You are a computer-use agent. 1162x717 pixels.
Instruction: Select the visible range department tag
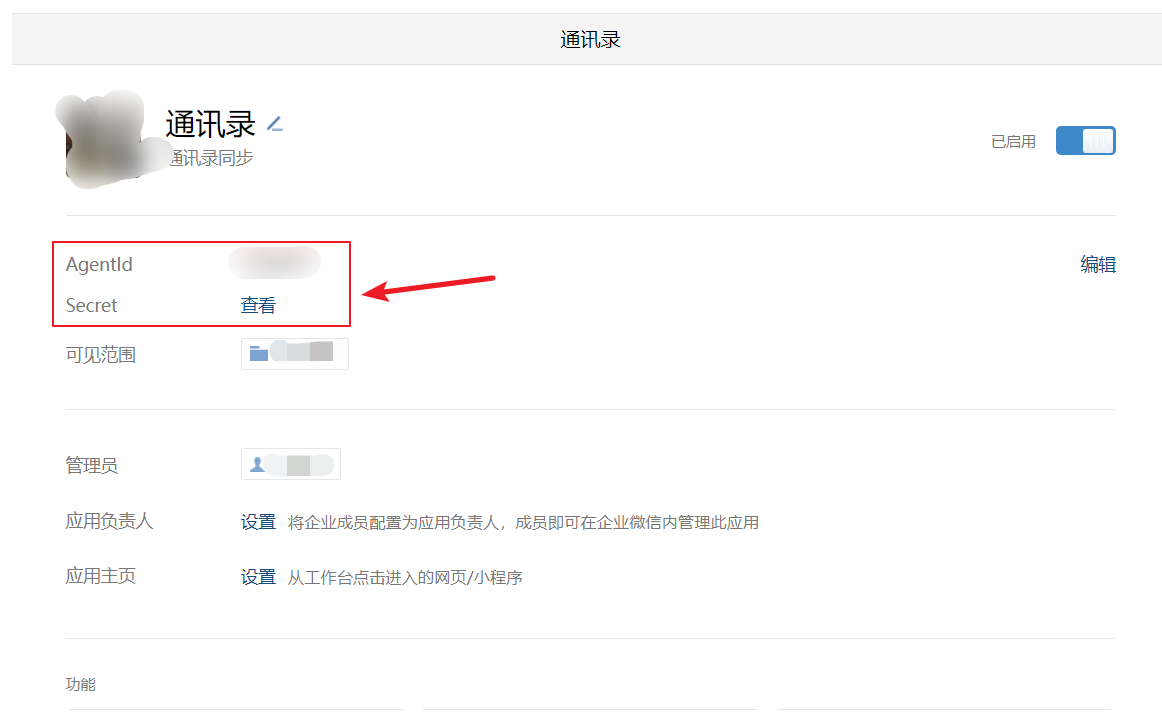click(294, 354)
